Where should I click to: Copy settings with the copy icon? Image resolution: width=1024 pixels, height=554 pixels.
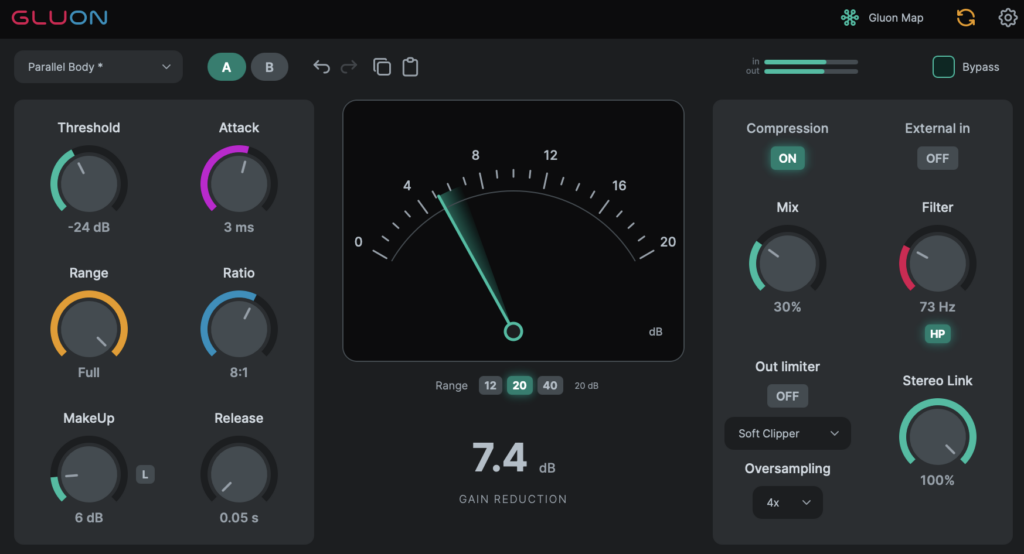(x=382, y=67)
